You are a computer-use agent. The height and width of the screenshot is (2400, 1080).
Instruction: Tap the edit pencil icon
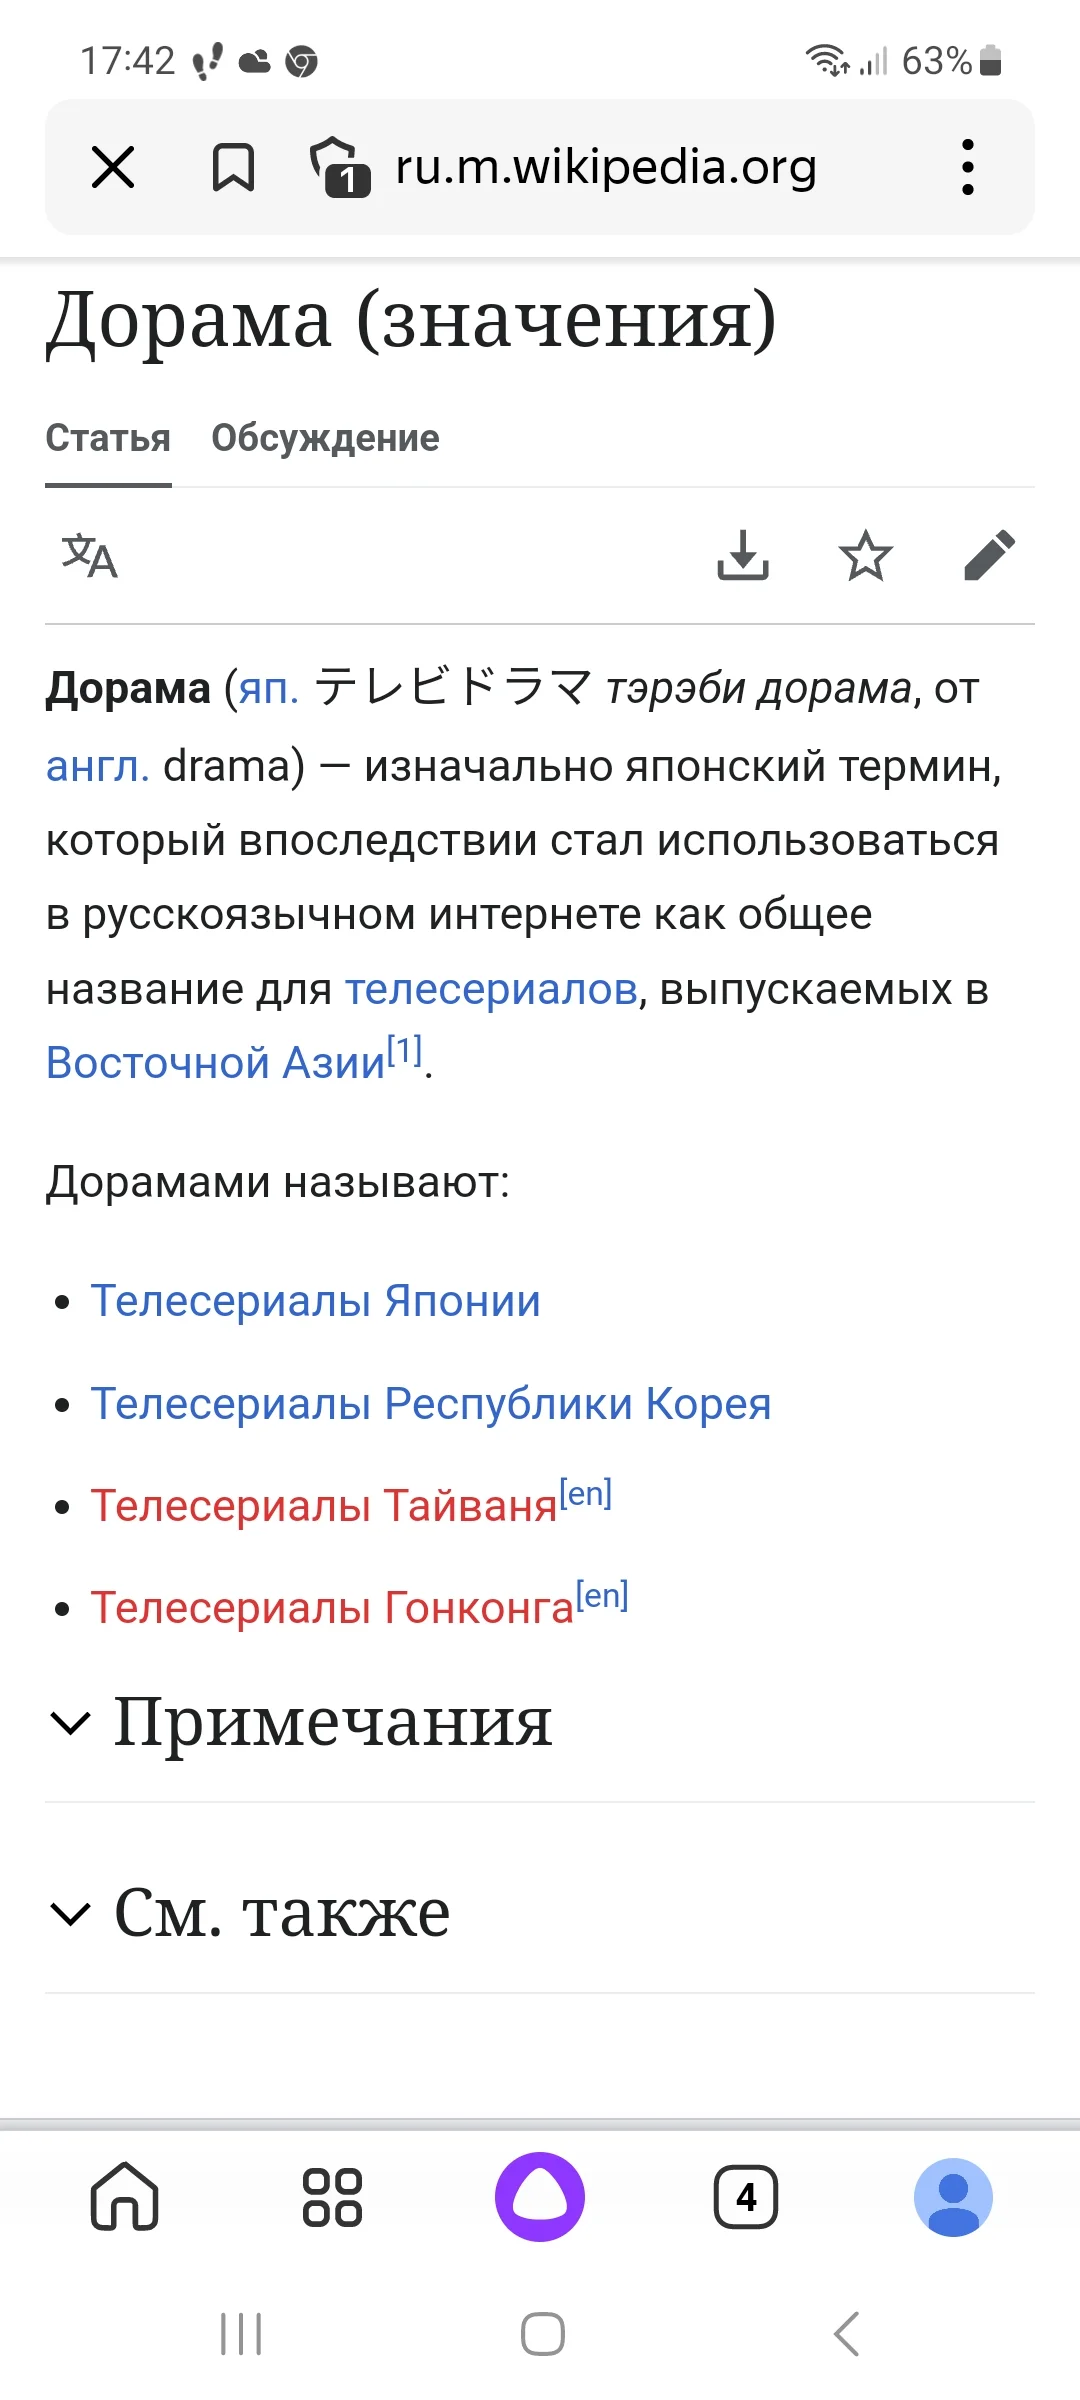click(989, 558)
